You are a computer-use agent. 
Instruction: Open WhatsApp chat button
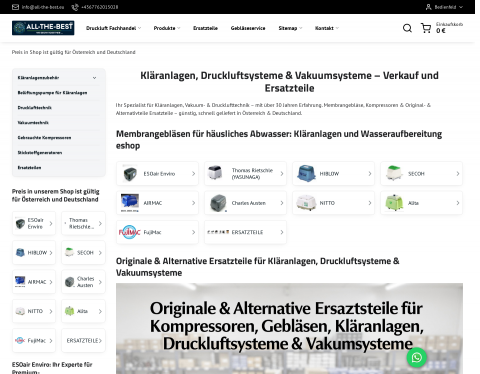click(416, 358)
